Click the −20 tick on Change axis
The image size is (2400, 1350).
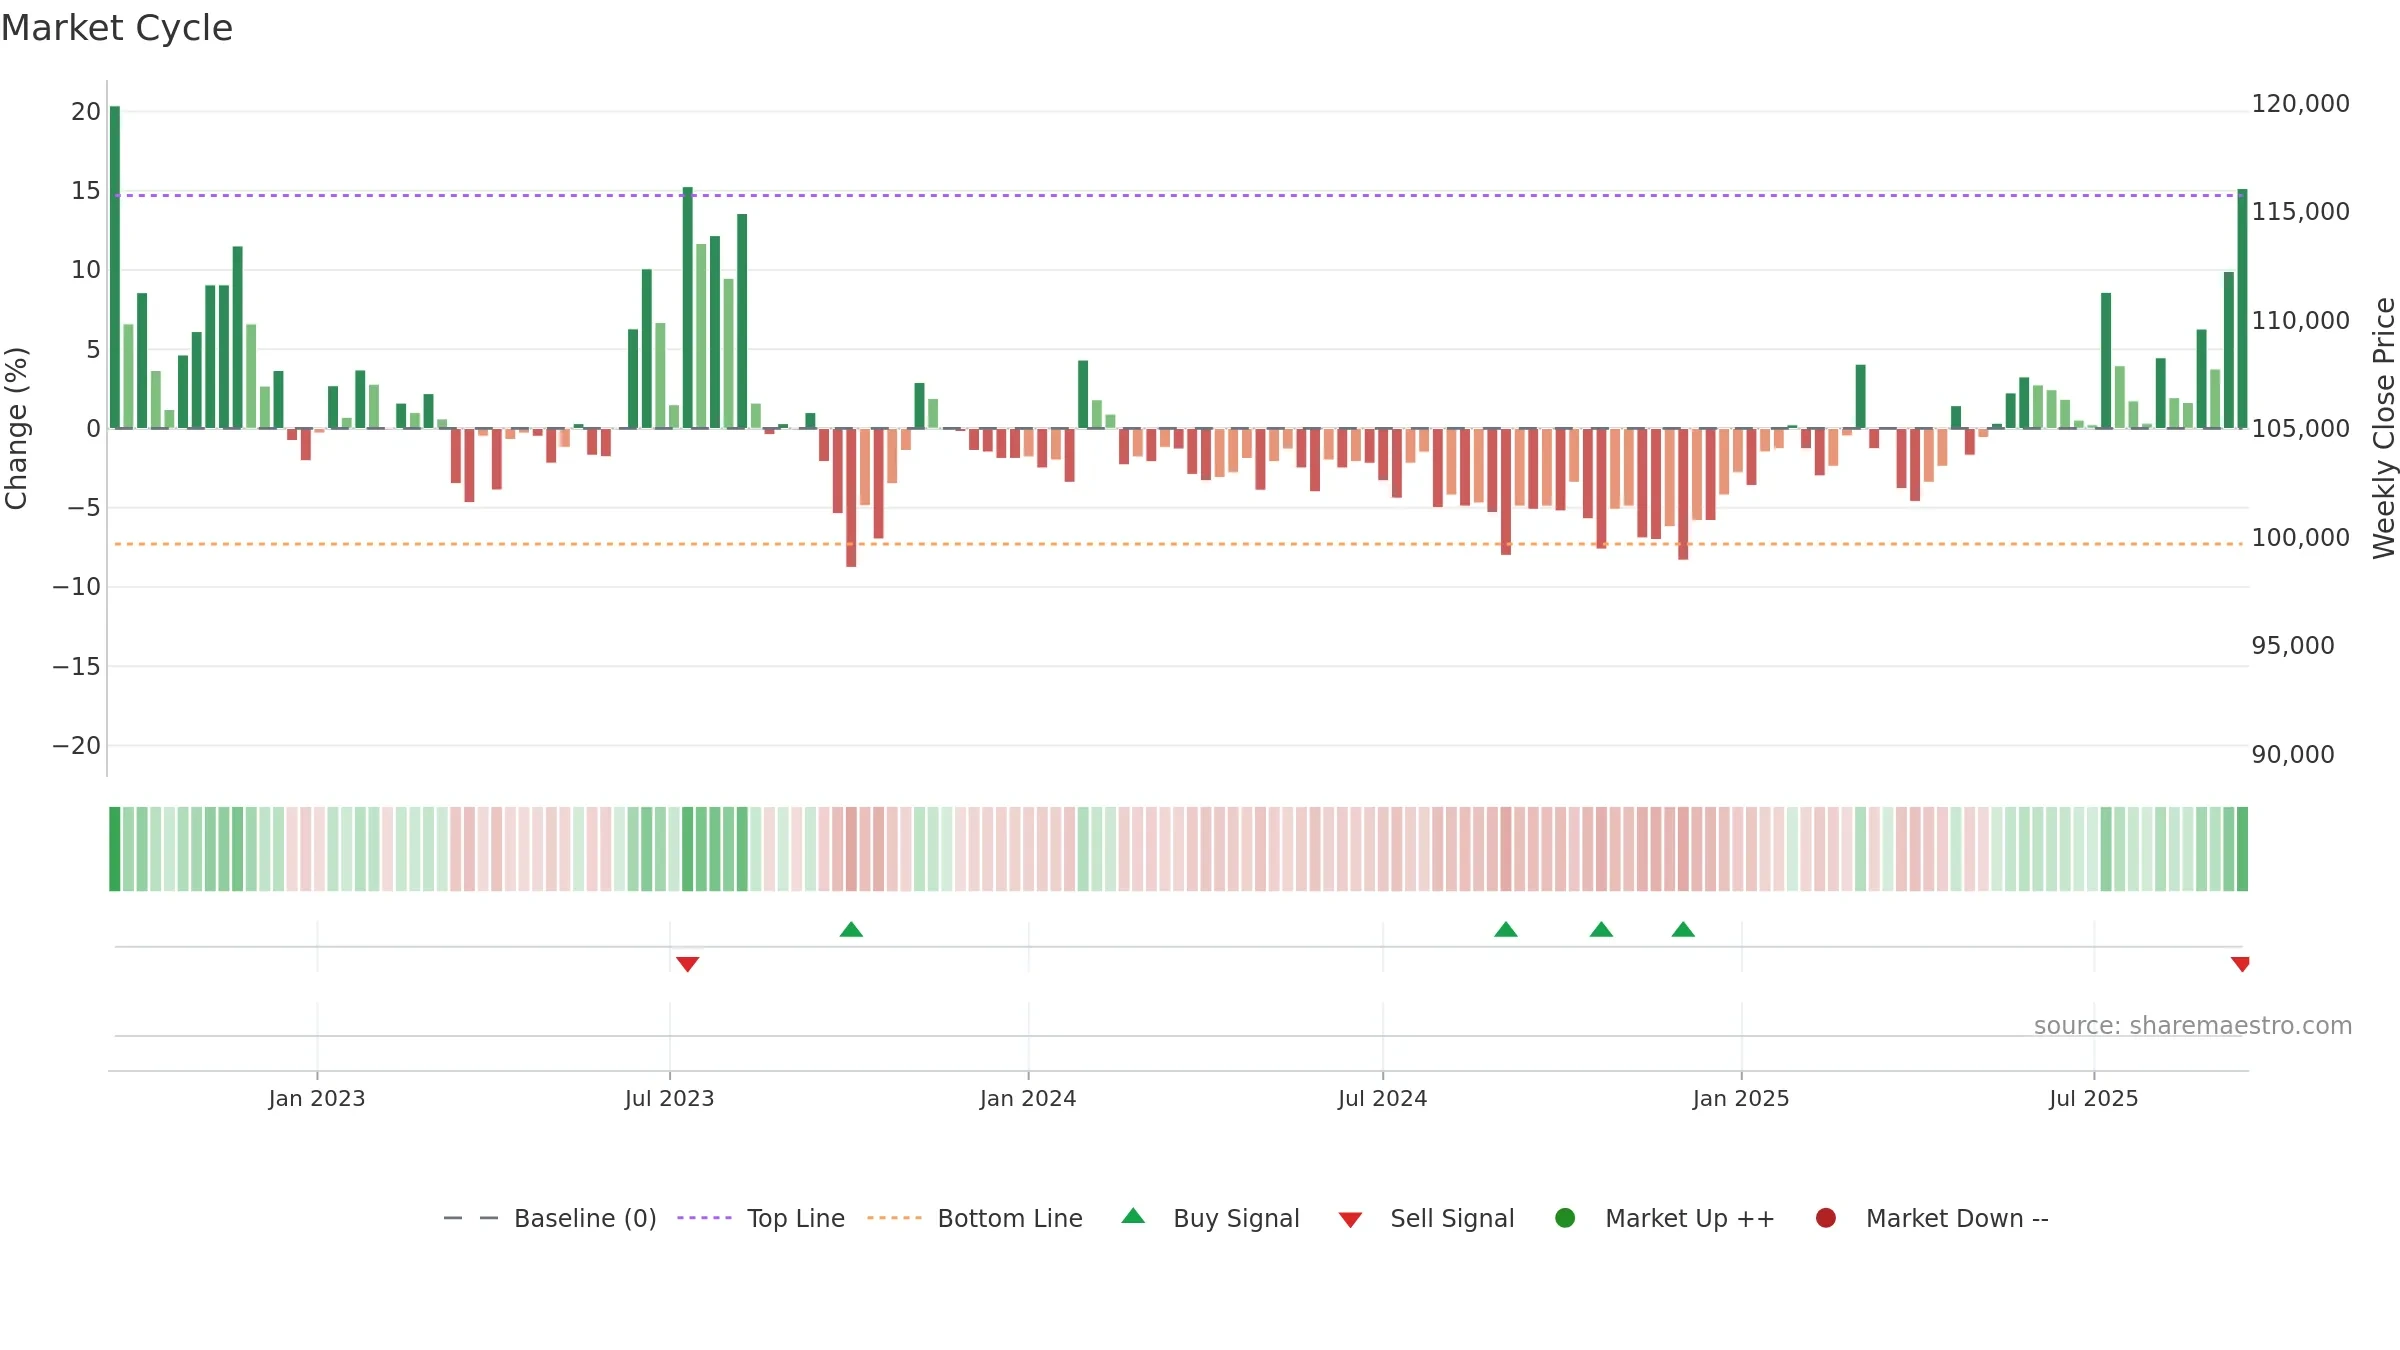77,746
